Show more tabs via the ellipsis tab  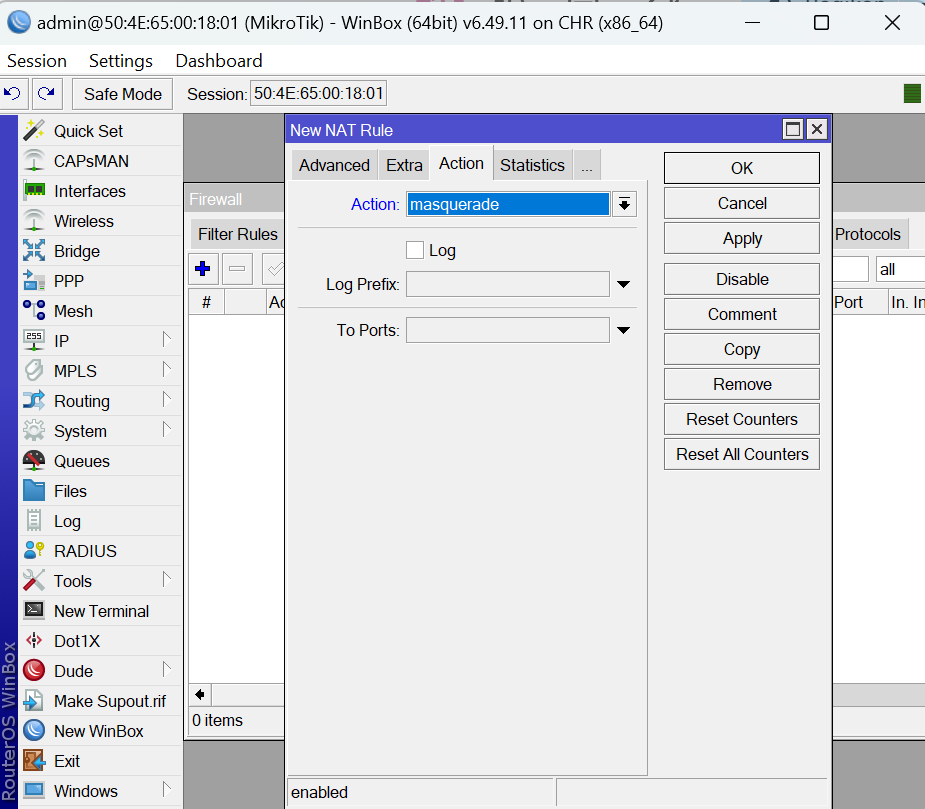pyautogui.click(x=586, y=165)
